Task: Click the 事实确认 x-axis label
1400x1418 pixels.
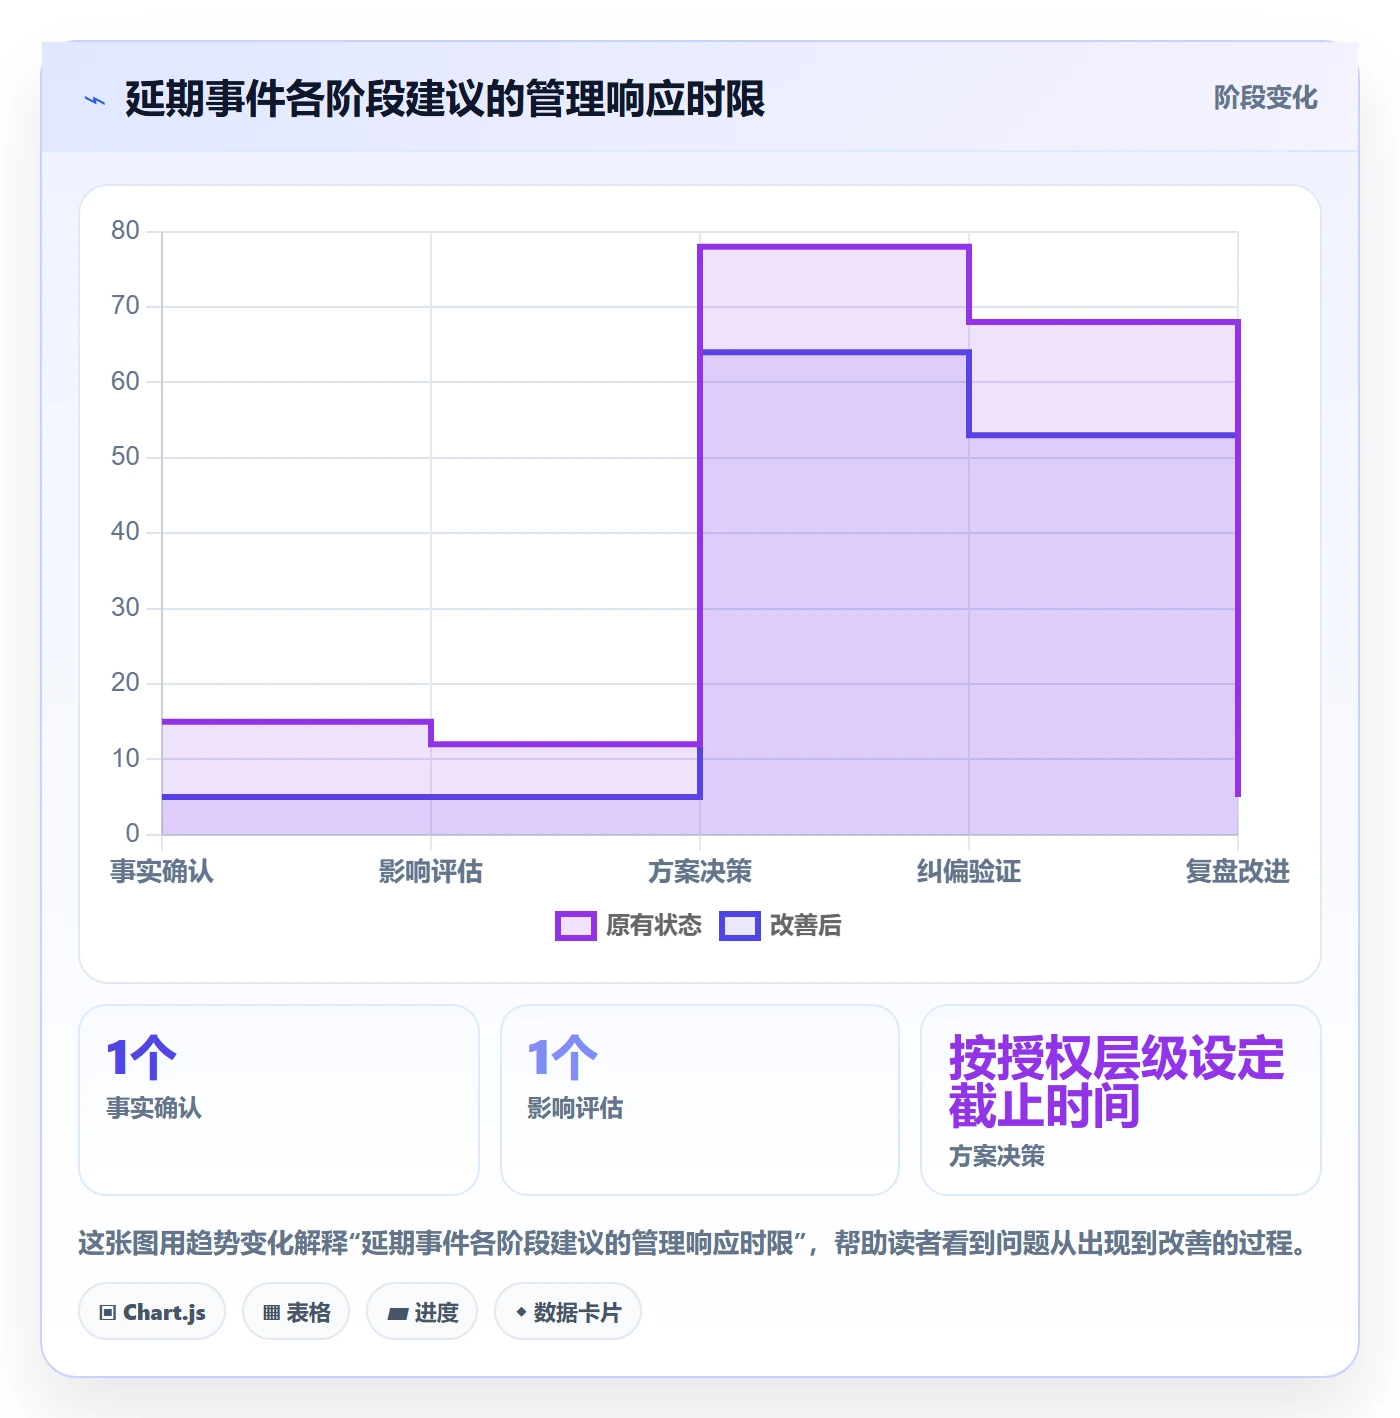Action: coord(162,872)
